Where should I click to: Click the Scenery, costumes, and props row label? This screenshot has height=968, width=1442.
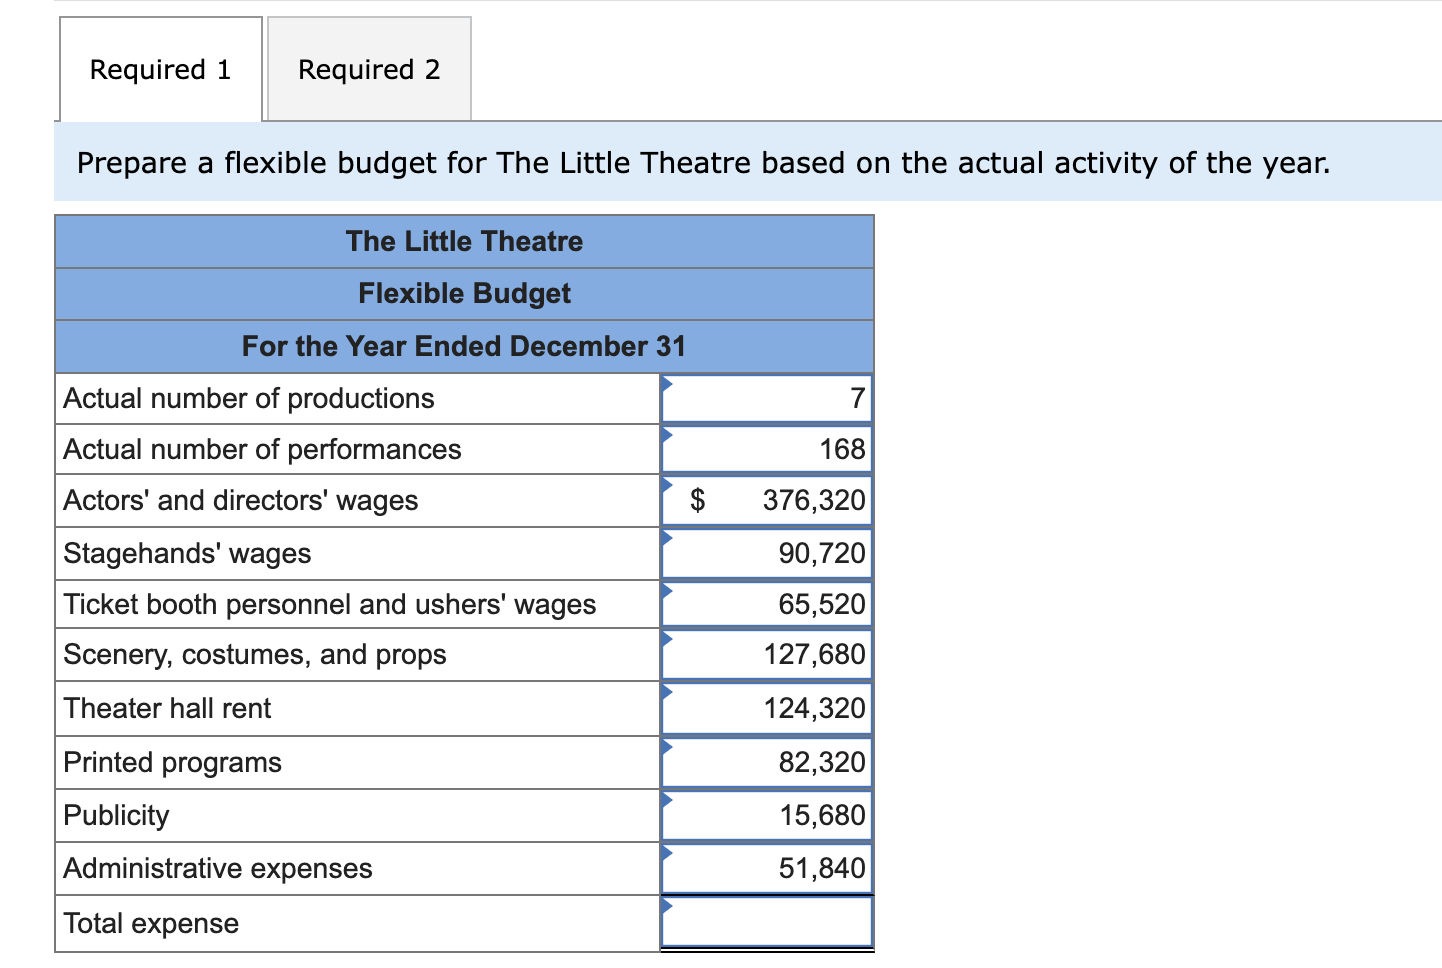click(254, 655)
